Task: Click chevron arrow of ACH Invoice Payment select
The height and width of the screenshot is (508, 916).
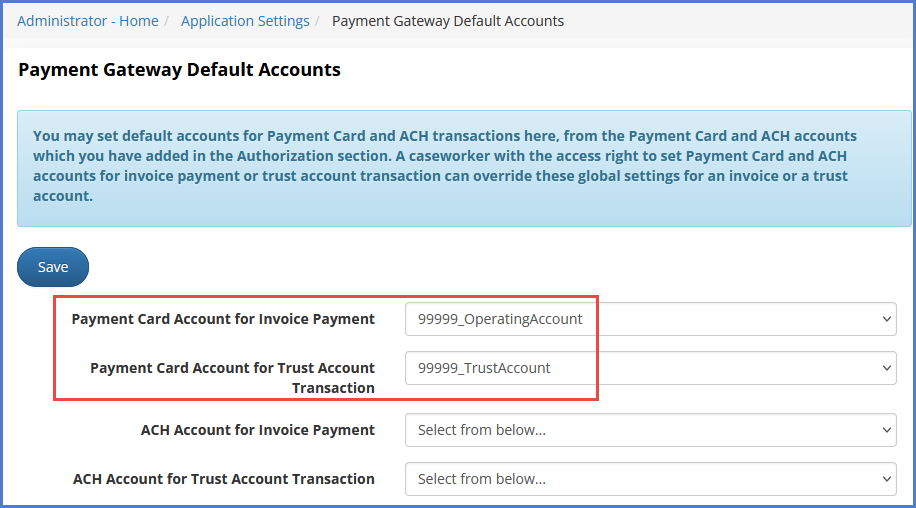Action: pyautogui.click(x=886, y=430)
